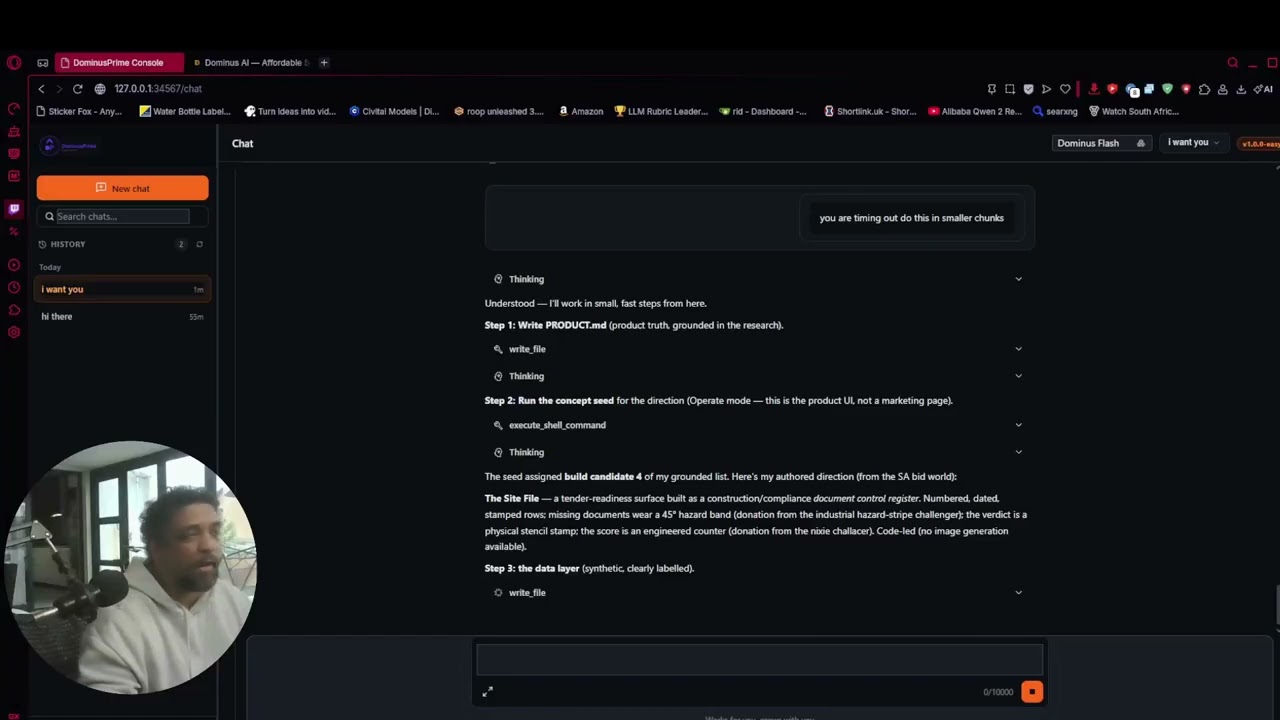Open the sidebar settings gear

14,332
